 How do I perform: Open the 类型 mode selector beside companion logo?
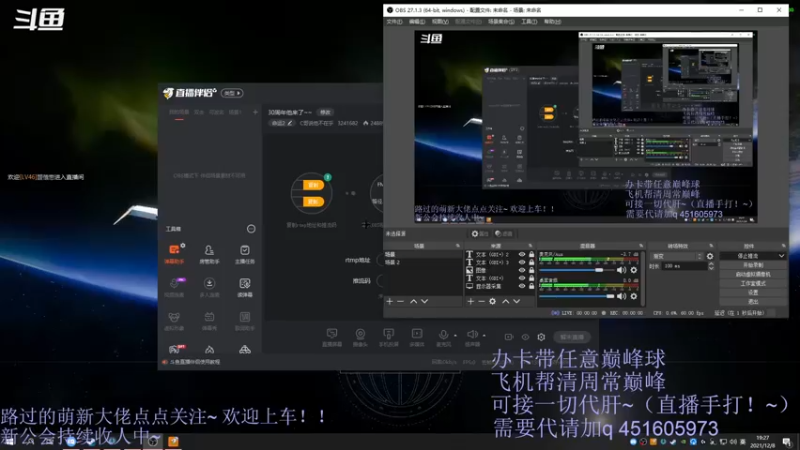pyautogui.click(x=232, y=93)
